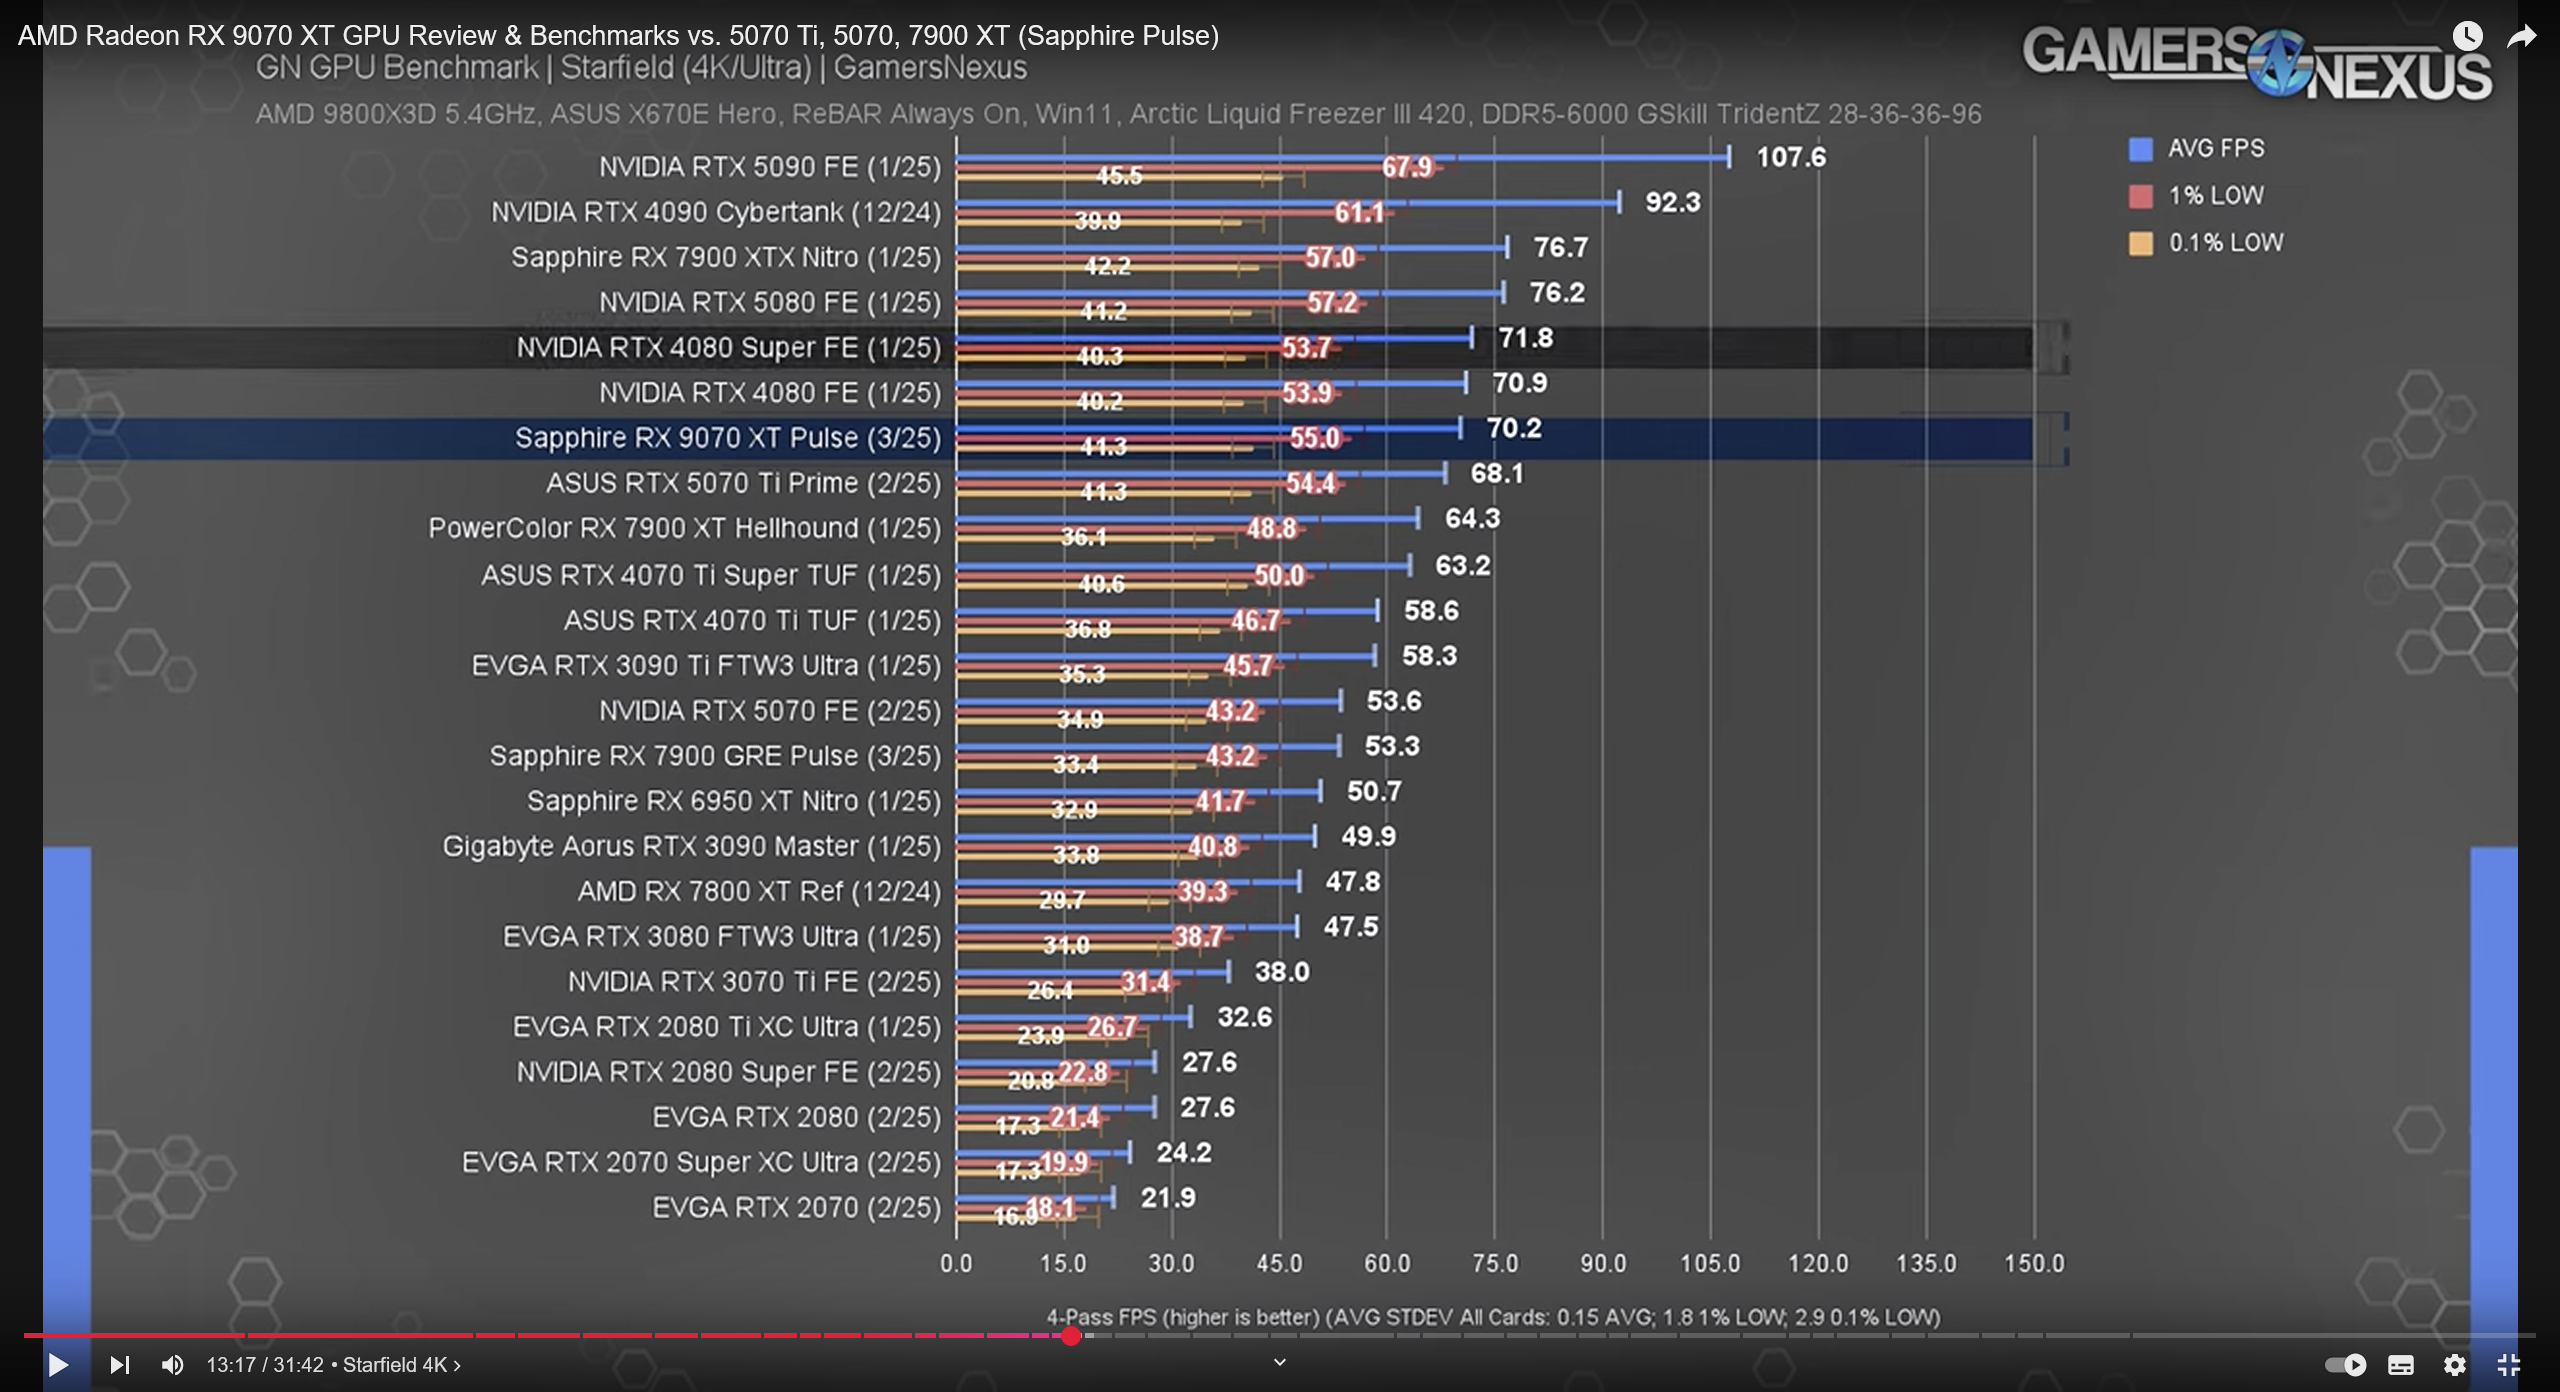
Task: Click the NVIDIA RTX 4080 Super FE label
Action: click(x=728, y=348)
